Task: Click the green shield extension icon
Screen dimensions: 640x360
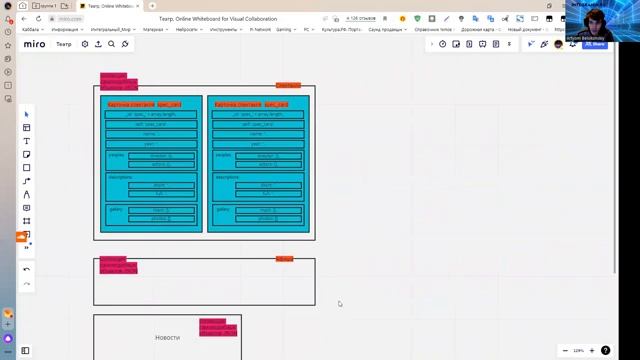Action: click(x=417, y=18)
